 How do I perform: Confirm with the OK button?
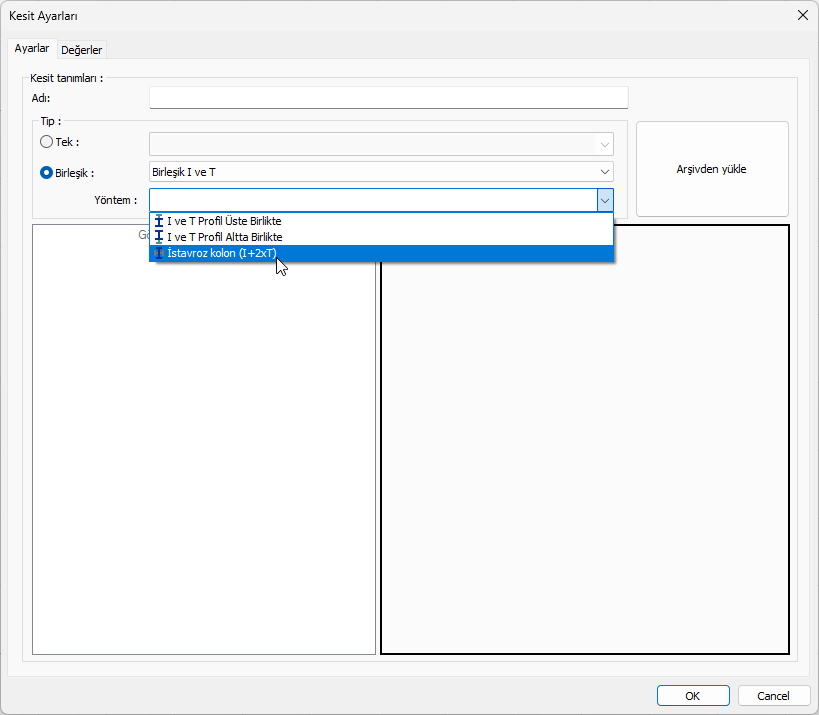tap(692, 696)
